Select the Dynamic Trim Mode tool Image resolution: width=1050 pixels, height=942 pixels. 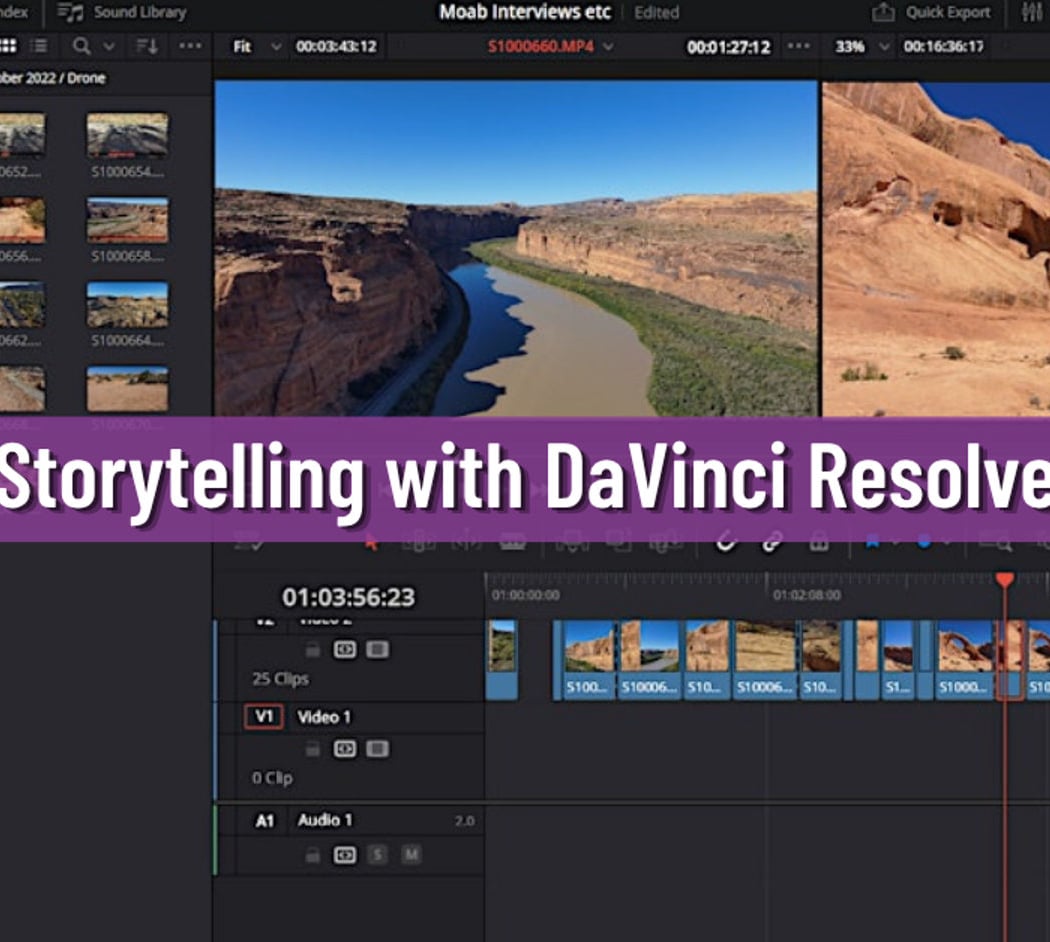coord(467,542)
